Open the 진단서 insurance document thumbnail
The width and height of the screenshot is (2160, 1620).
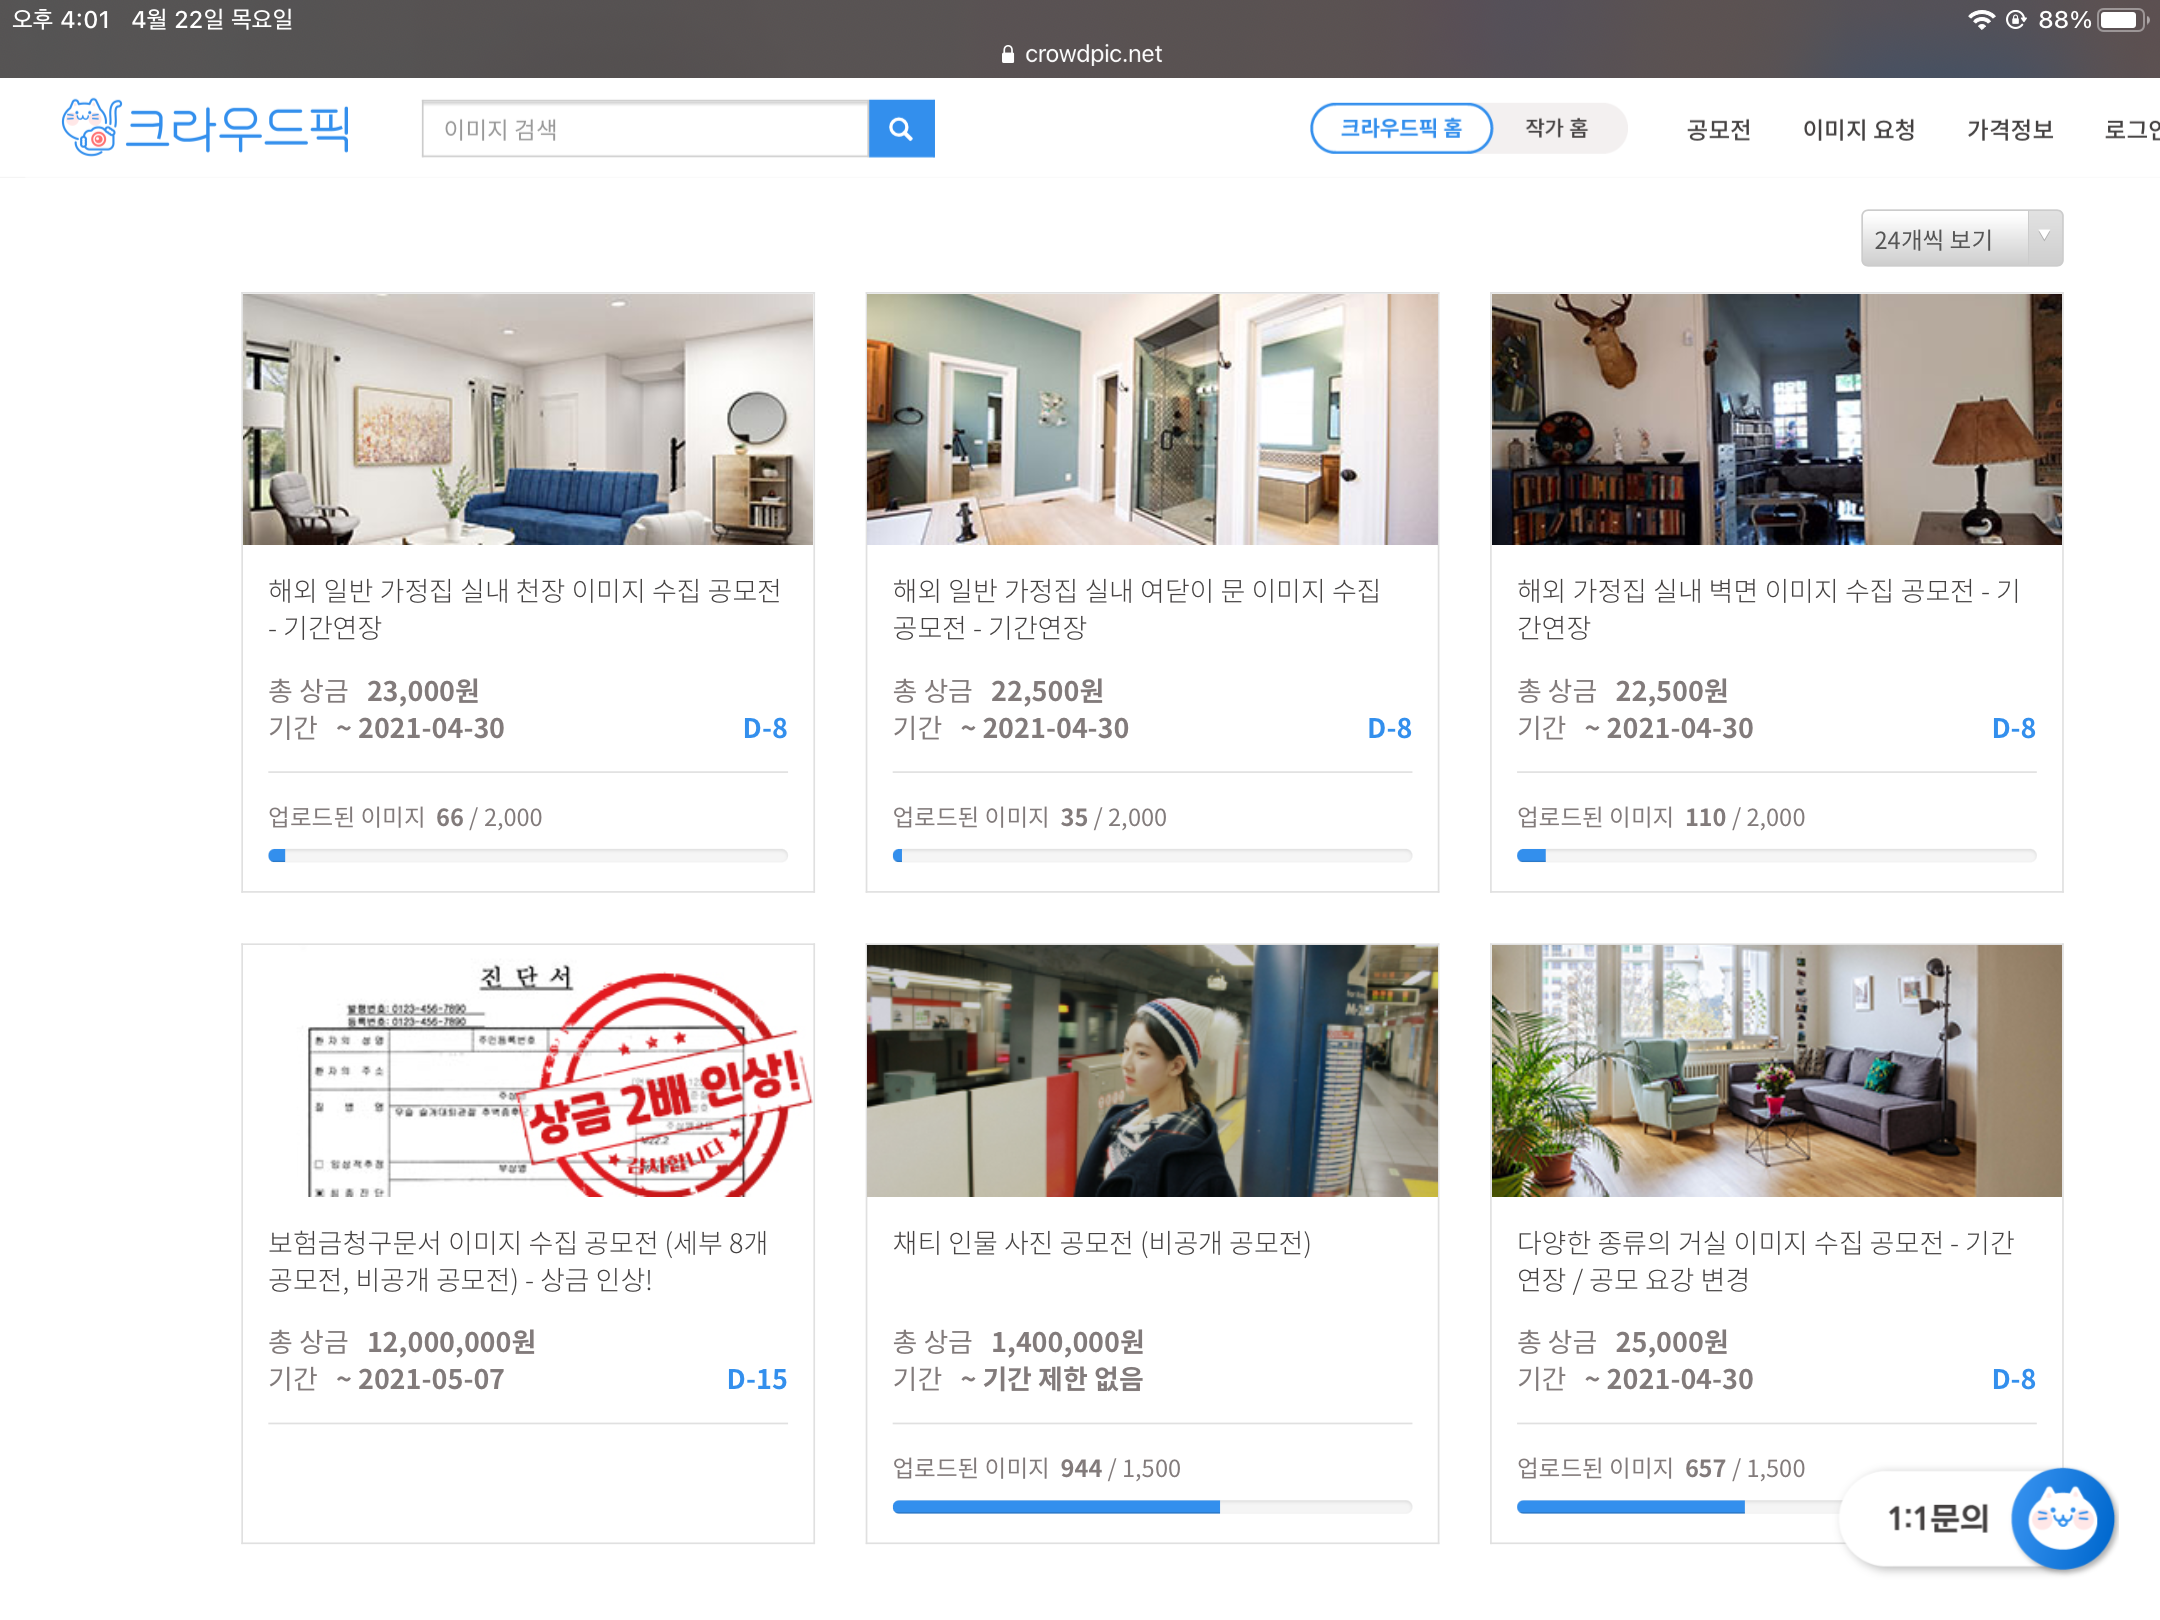pos(528,1070)
